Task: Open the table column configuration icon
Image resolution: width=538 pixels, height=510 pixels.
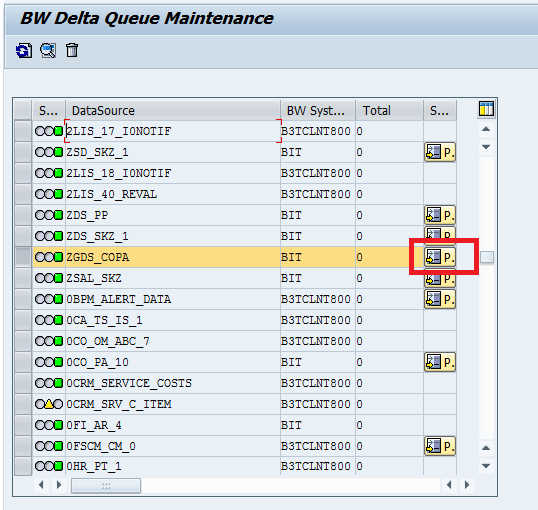Action: [x=486, y=109]
